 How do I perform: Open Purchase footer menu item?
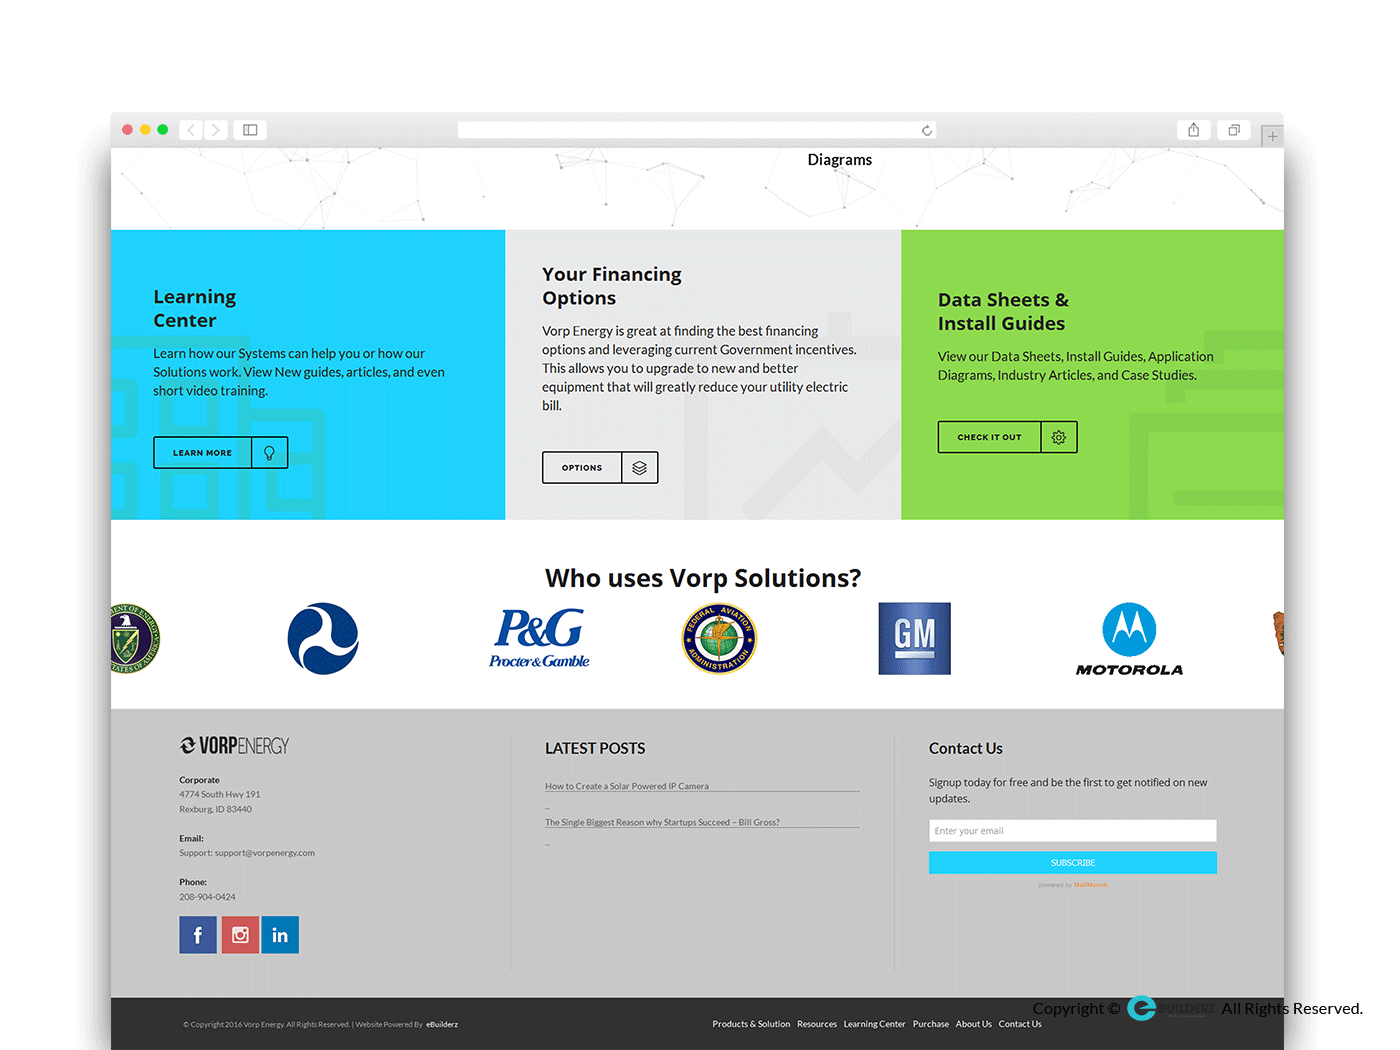tap(931, 1024)
